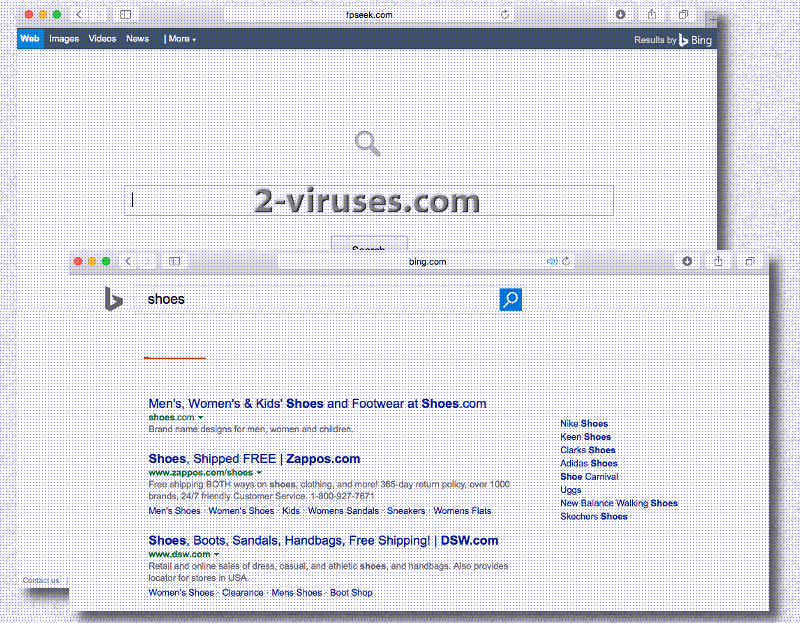This screenshot has height=623, width=800.
Task: Click related search 'Nike Shoes'
Action: (x=584, y=423)
